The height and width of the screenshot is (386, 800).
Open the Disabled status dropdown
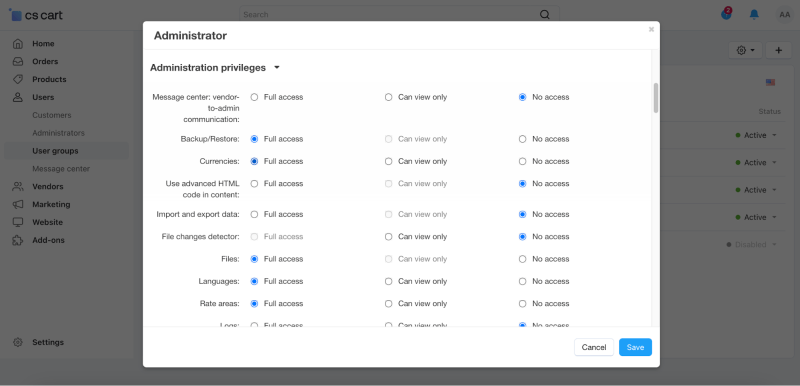pyautogui.click(x=752, y=245)
